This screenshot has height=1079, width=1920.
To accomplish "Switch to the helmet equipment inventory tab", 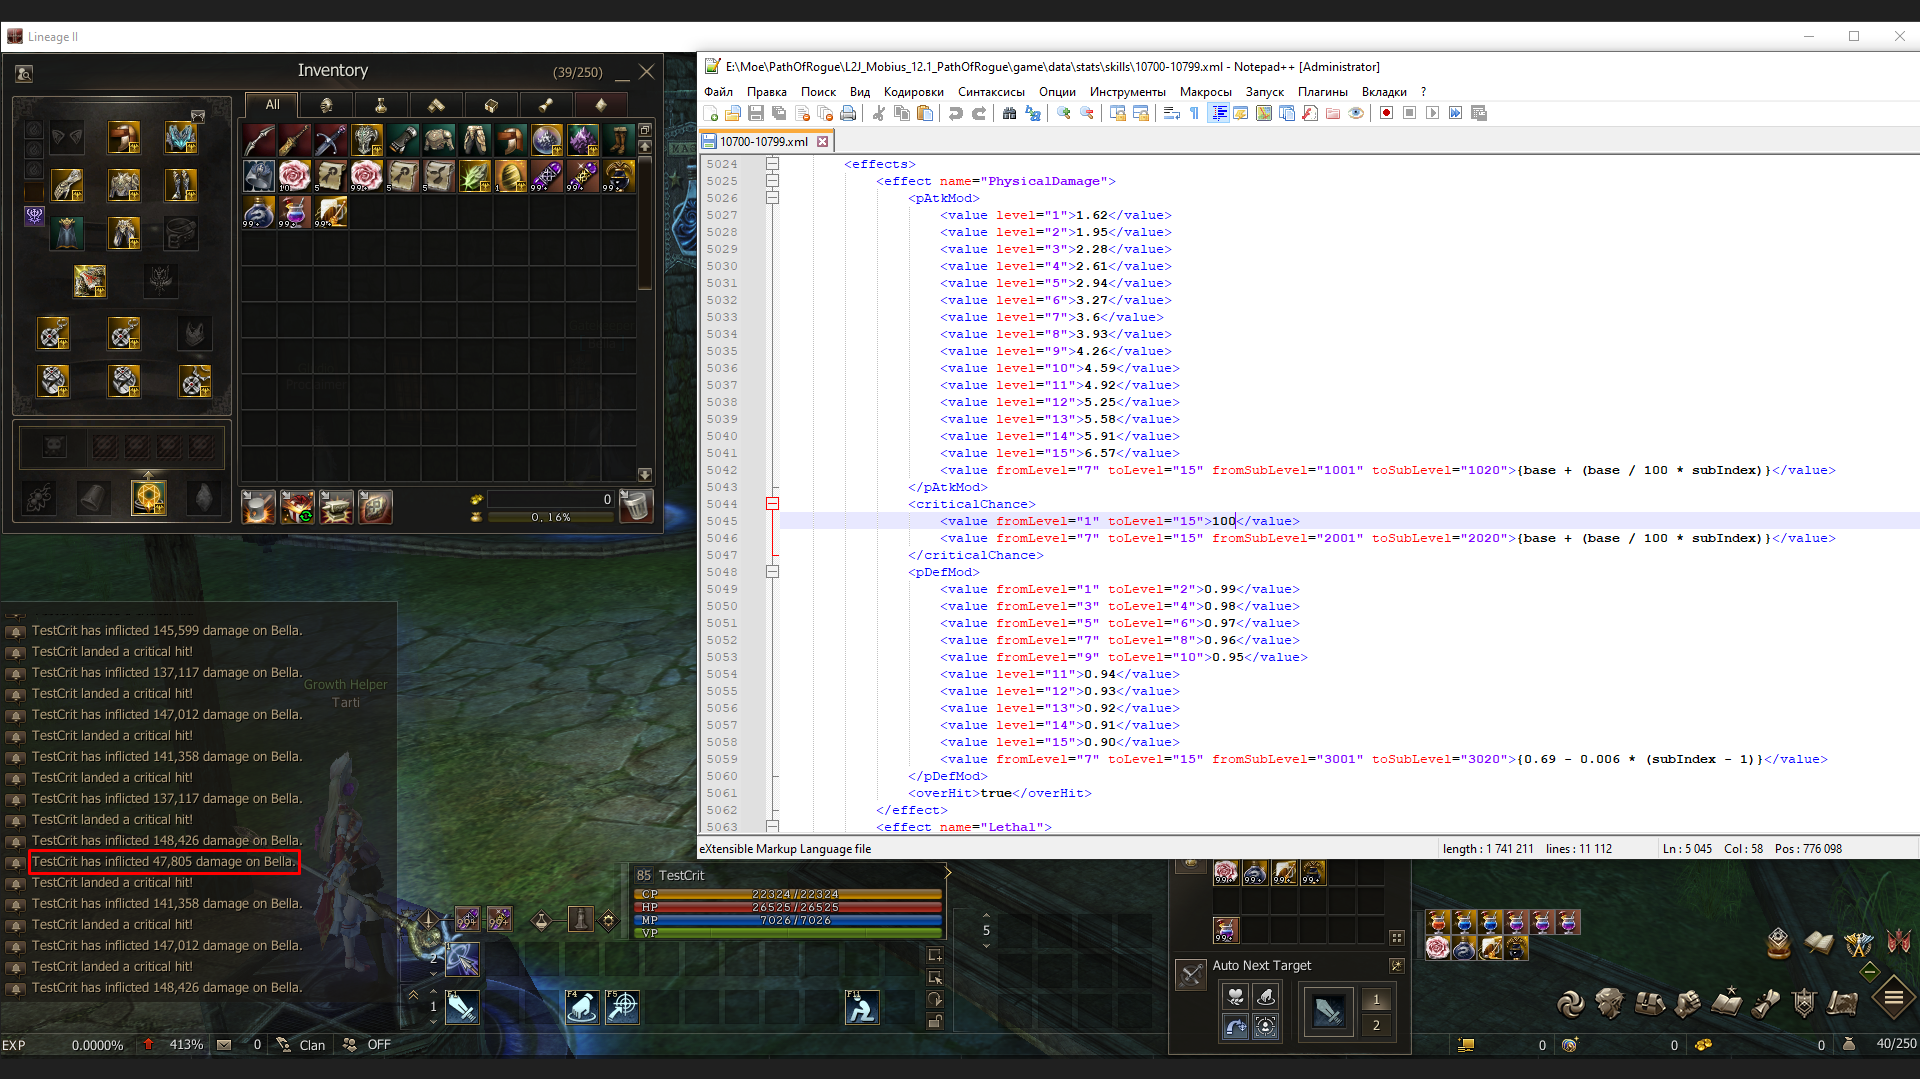I will [326, 105].
